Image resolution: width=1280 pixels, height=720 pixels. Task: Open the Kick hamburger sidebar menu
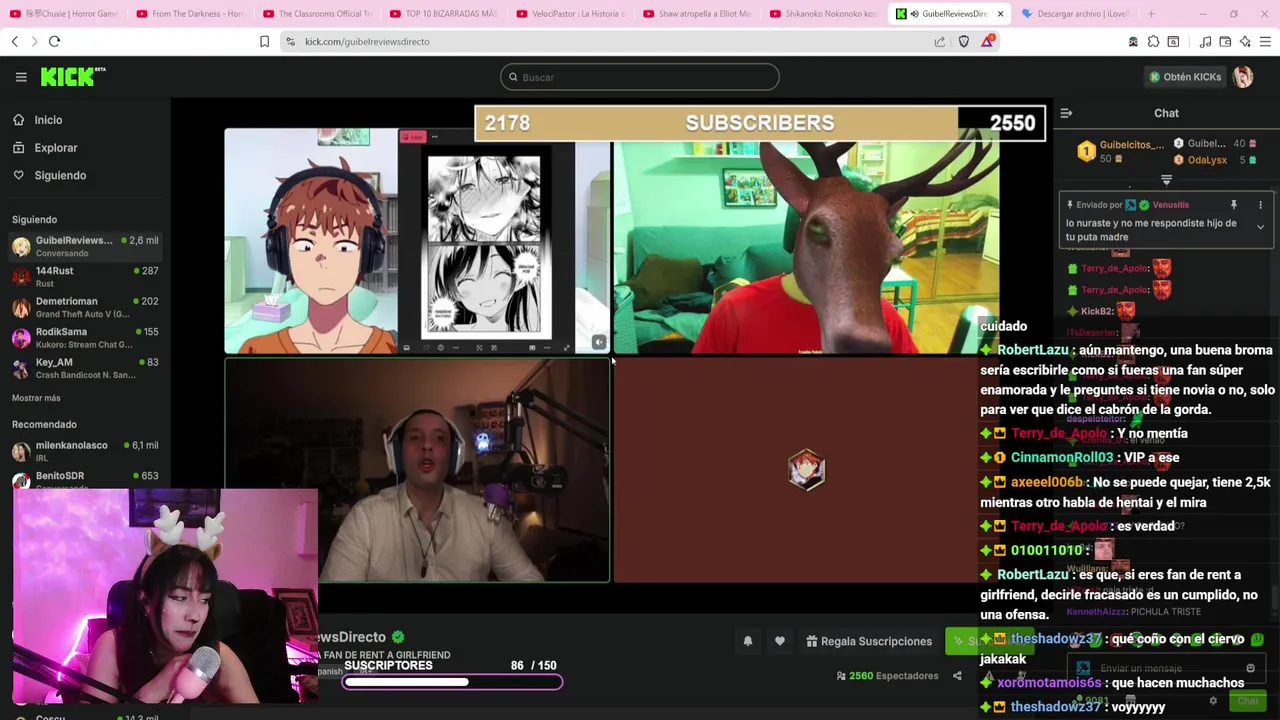click(x=21, y=77)
